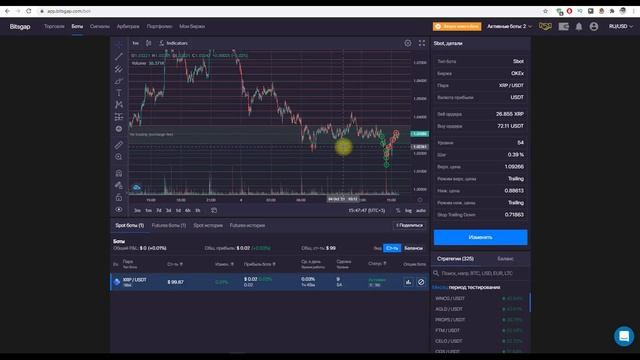Focus the strategies search field
640x360 pixels.
(x=480, y=273)
